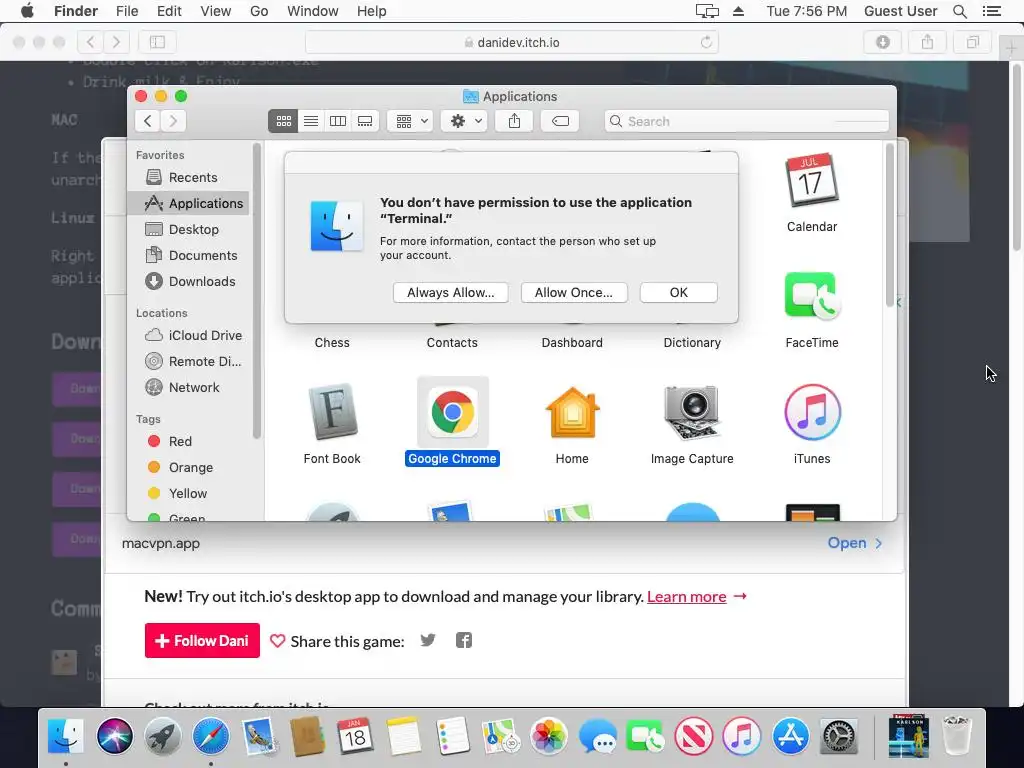
Task: Select the Google Chrome app icon
Action: click(x=453, y=412)
